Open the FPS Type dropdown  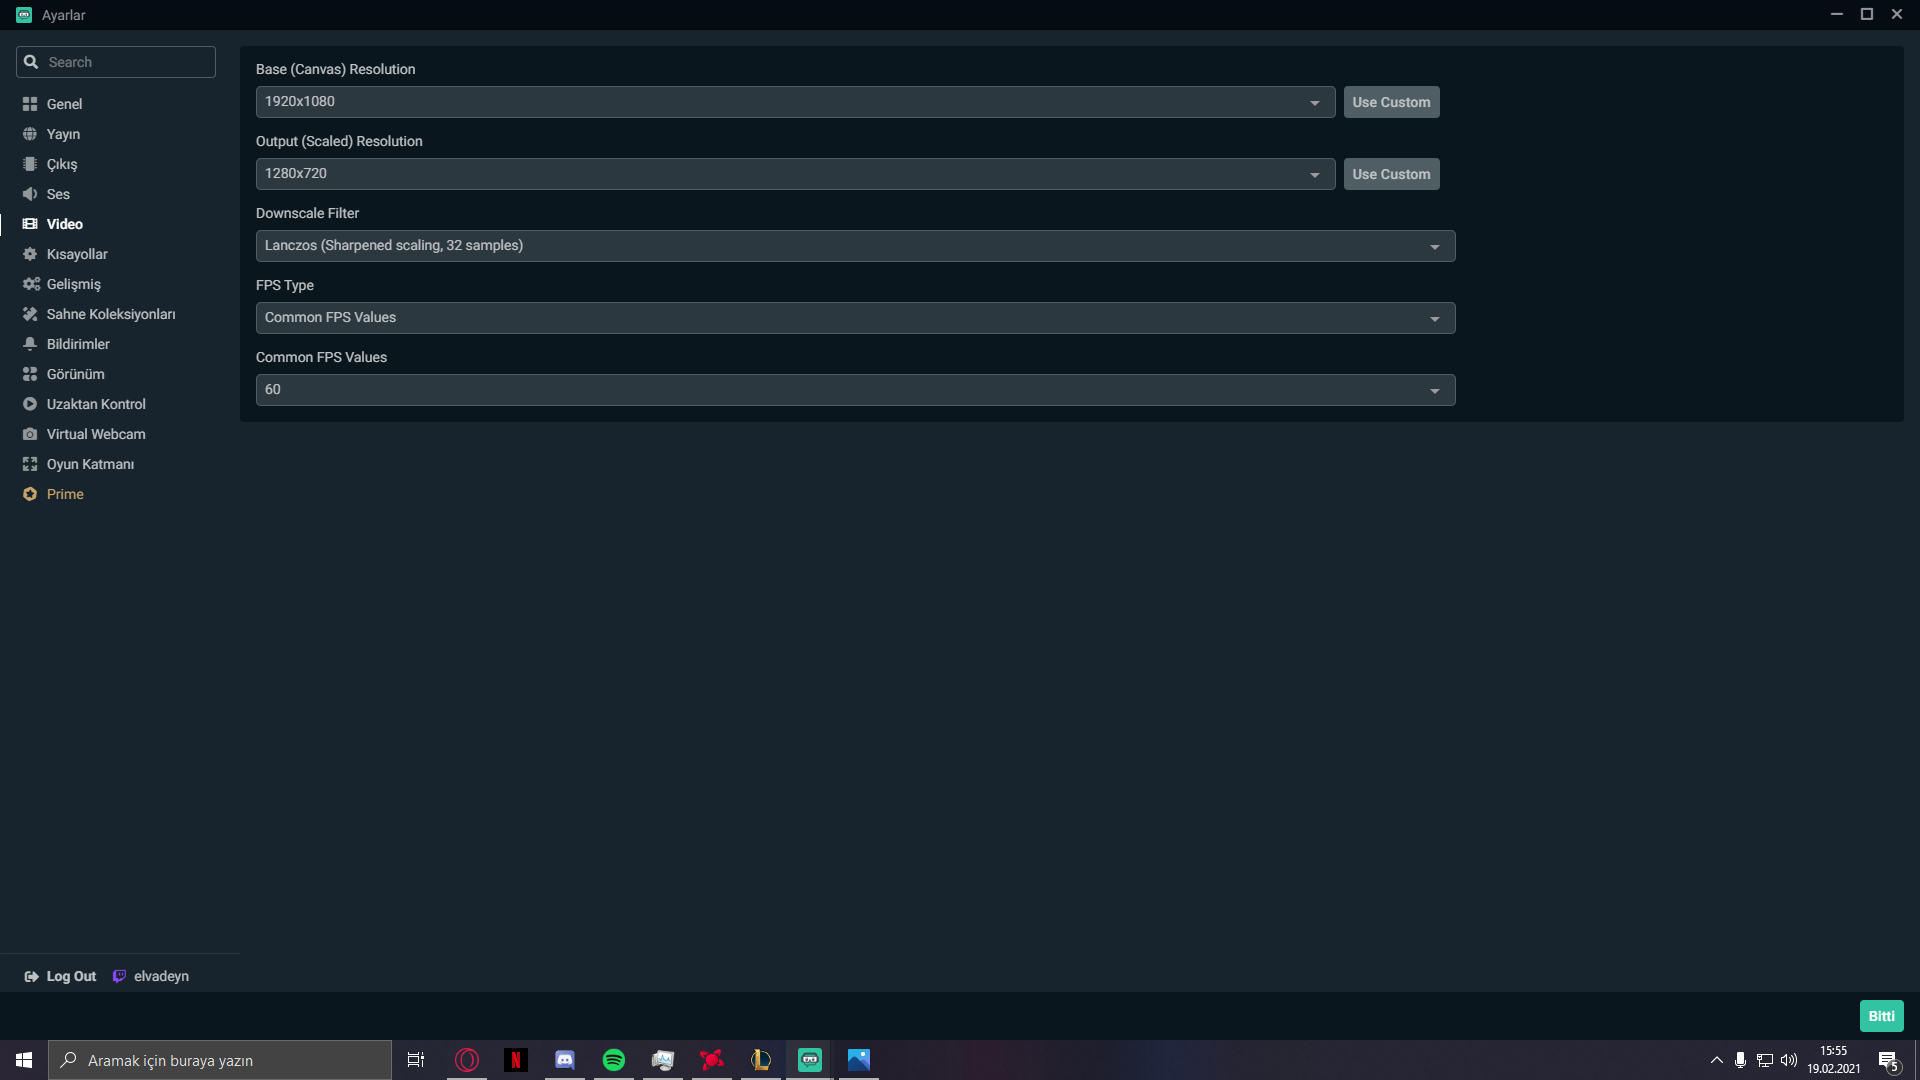[855, 318]
